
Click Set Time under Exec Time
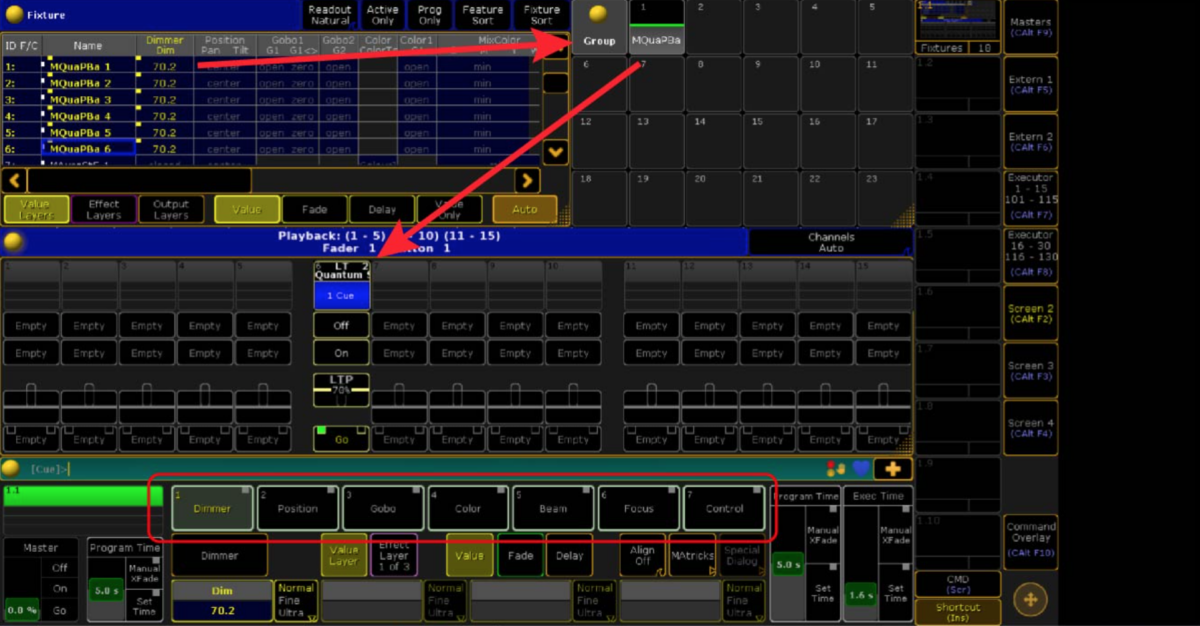[x=895, y=592]
